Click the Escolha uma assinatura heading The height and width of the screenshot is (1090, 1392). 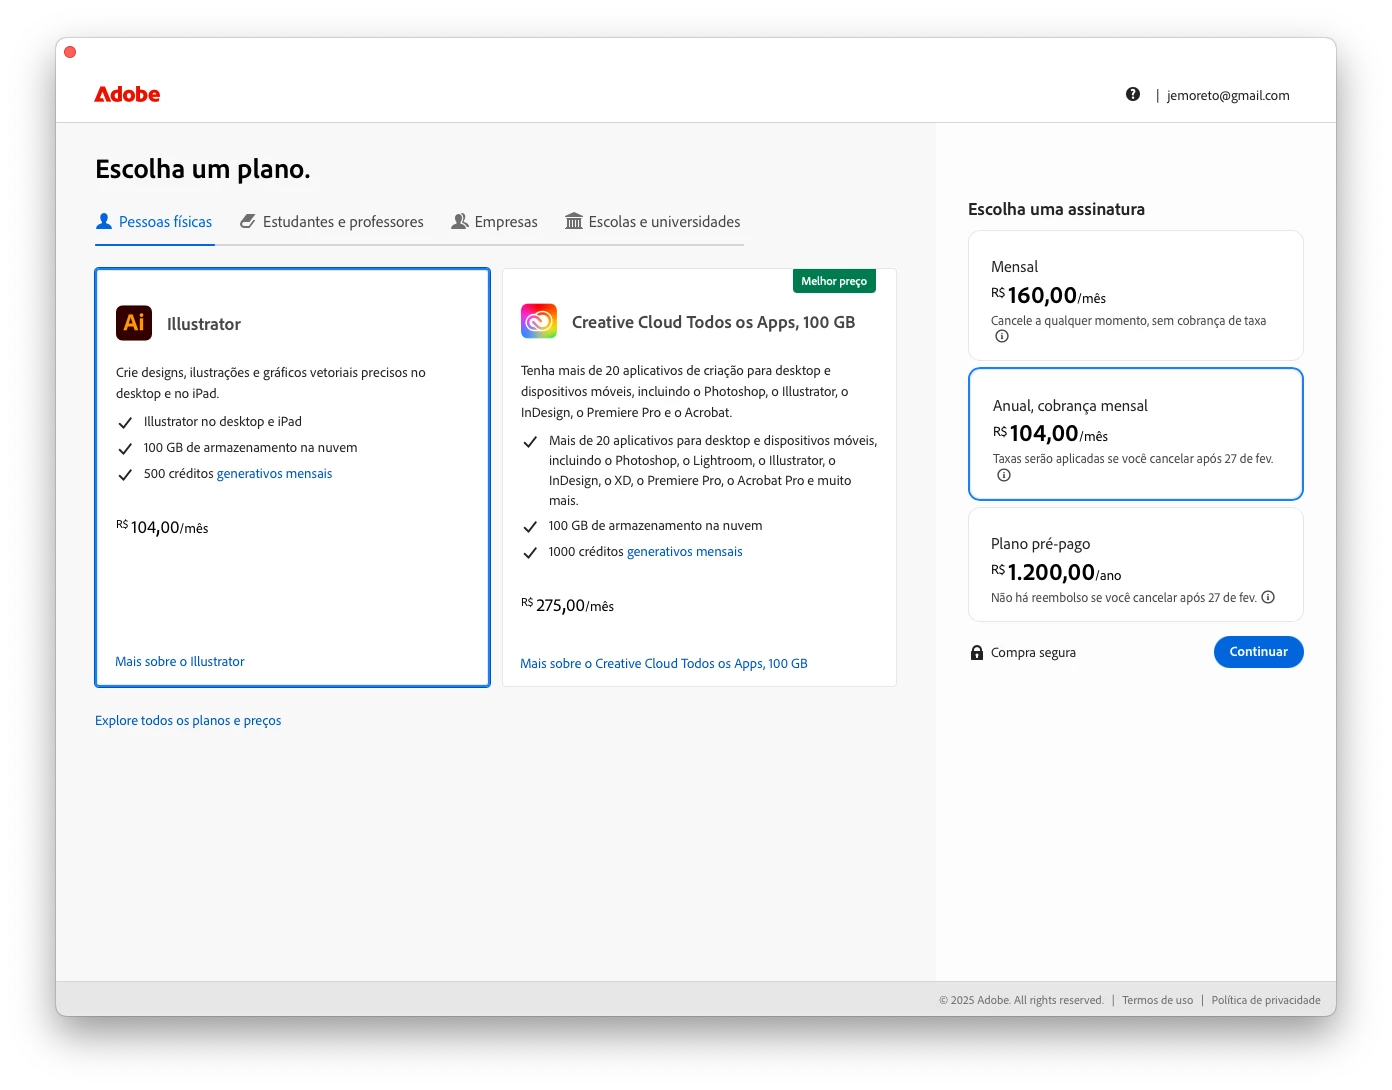[x=1056, y=209]
